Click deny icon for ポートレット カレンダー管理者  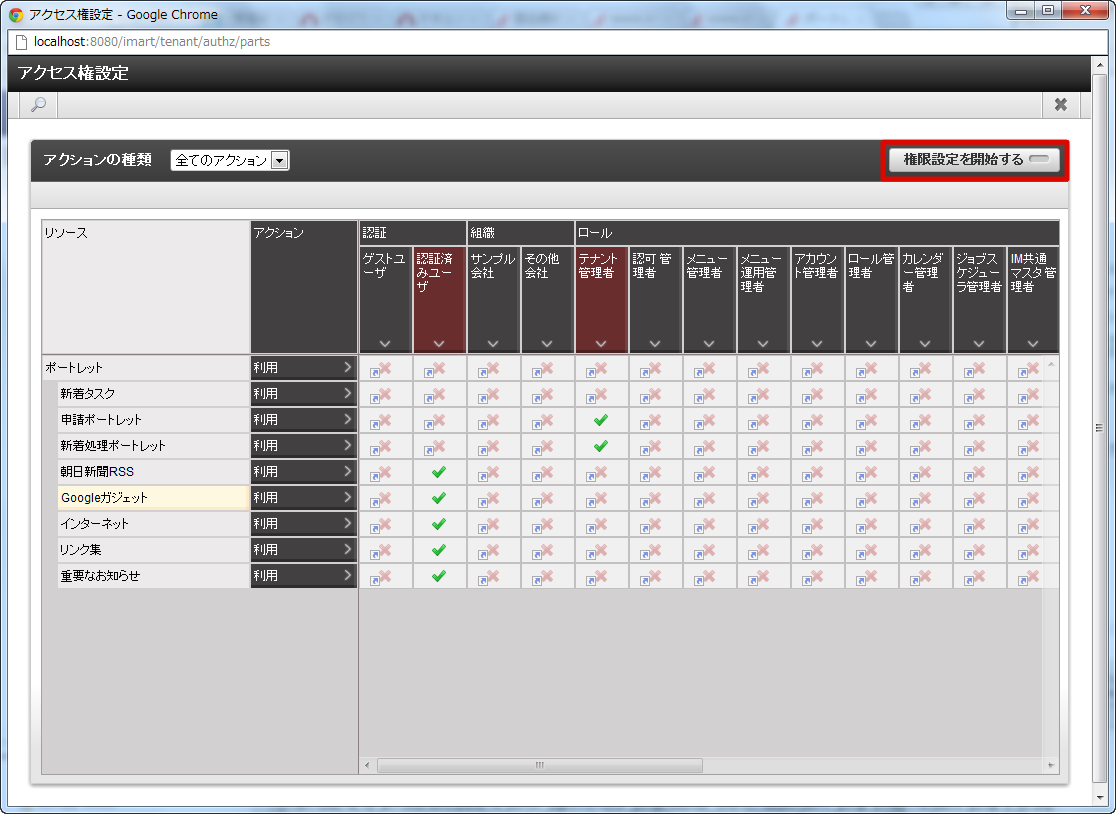920,369
